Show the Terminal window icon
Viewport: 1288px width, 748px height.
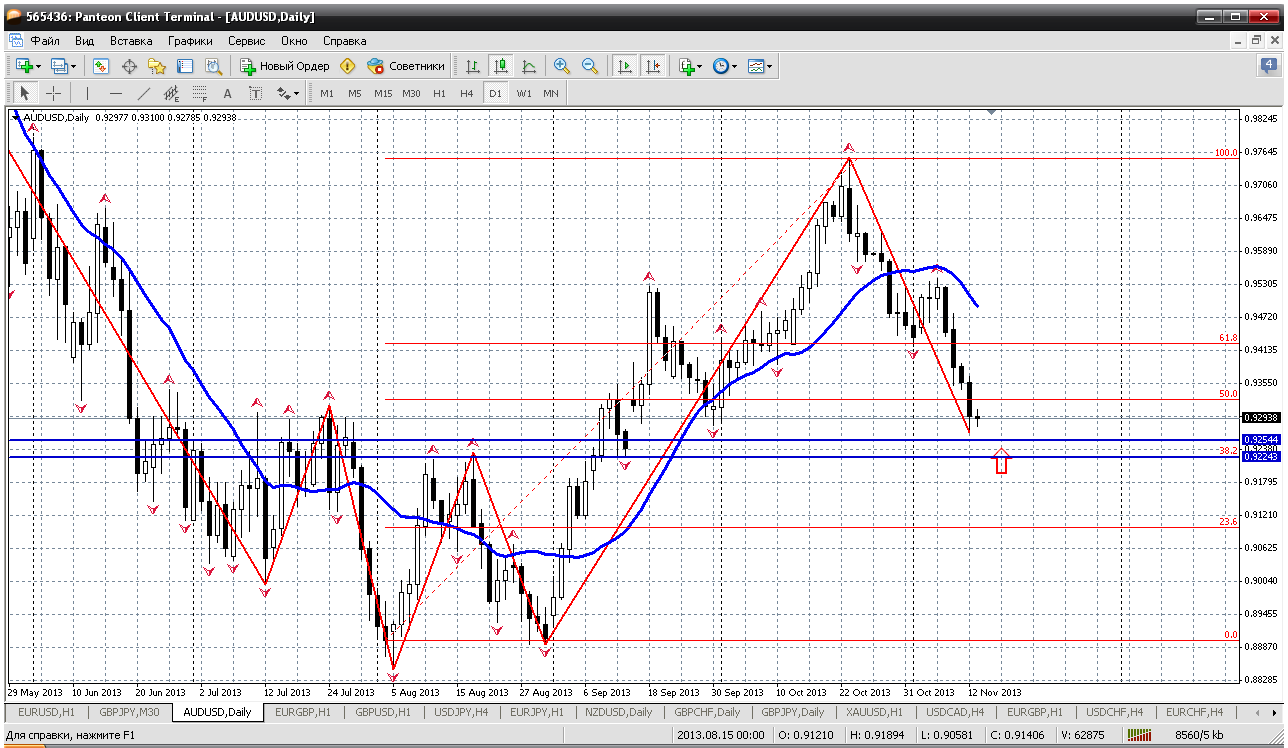[x=185, y=66]
